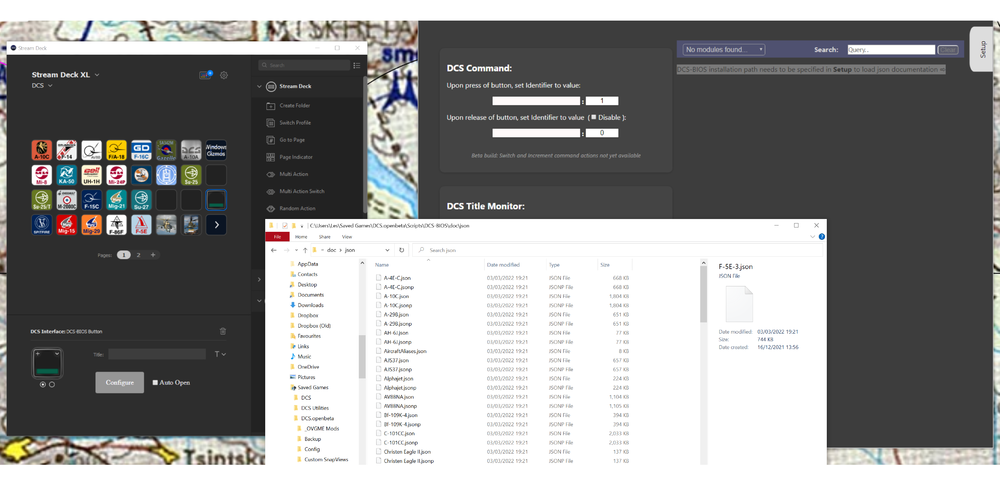Image resolution: width=1000 pixels, height=485 pixels.
Task: Open Explorer recent locations dropdown
Action: (297, 250)
